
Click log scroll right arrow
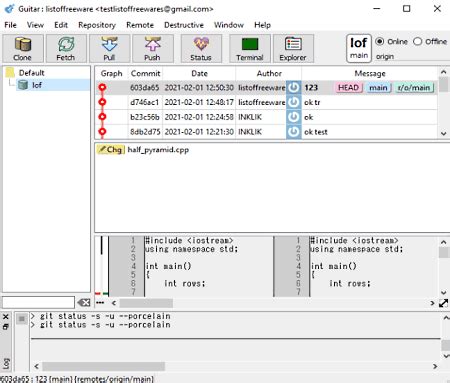point(435,366)
